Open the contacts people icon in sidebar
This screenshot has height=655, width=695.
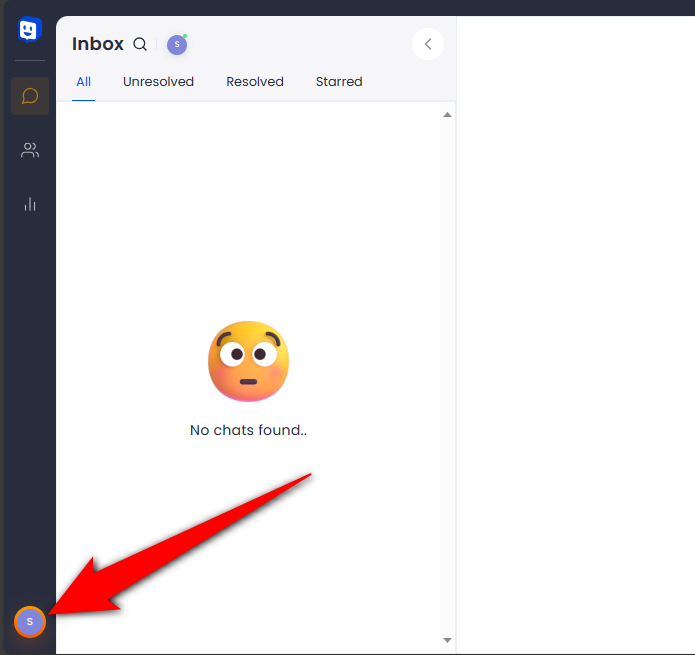pyautogui.click(x=30, y=150)
